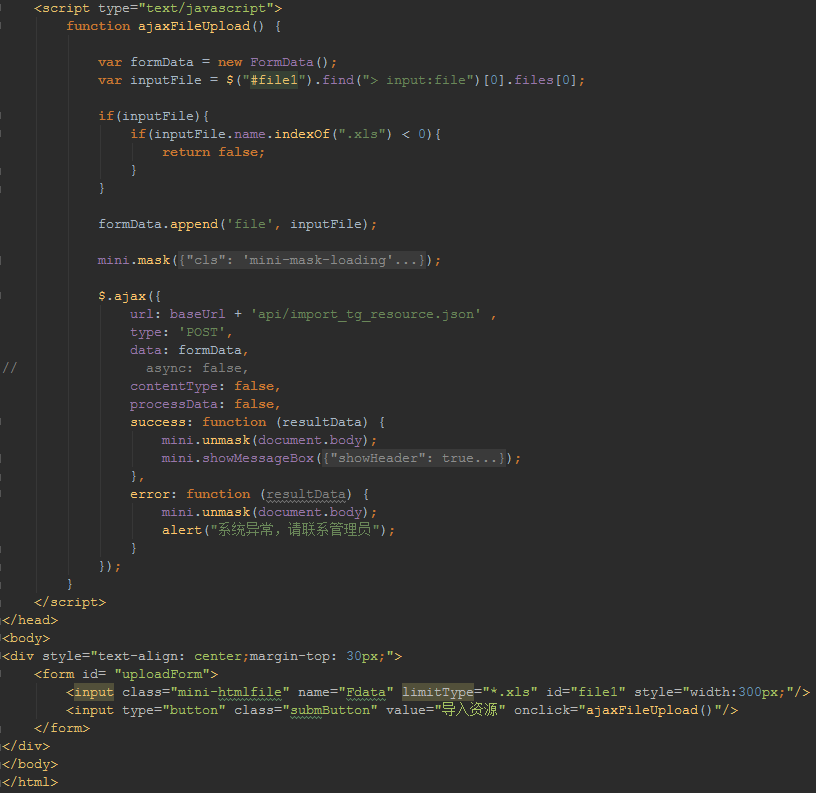
Task: Click the "系统异常，请联系管理员" alert string
Action: click(x=294, y=530)
